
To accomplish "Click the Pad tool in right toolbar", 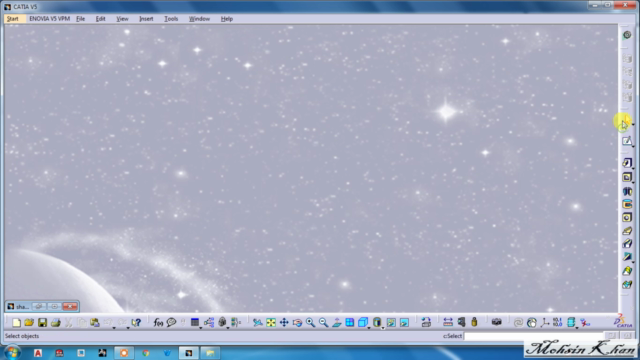I will (x=627, y=162).
